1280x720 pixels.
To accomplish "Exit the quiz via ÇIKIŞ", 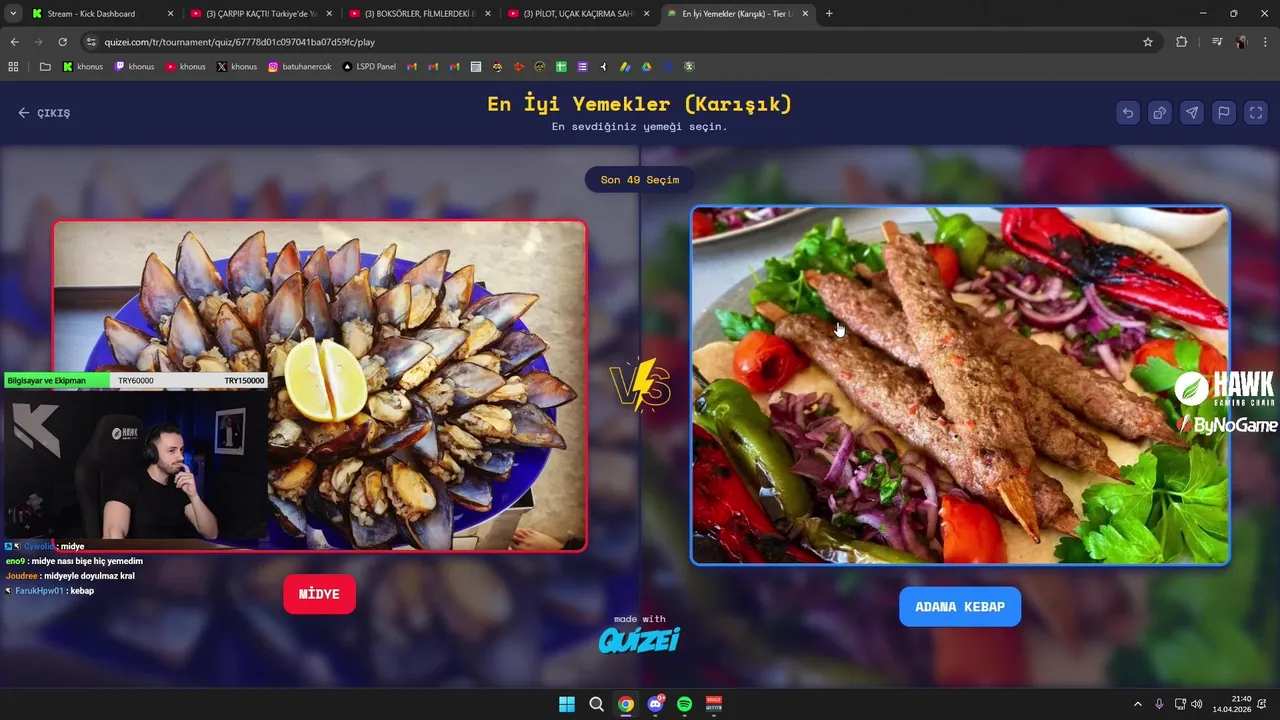I will (44, 113).
